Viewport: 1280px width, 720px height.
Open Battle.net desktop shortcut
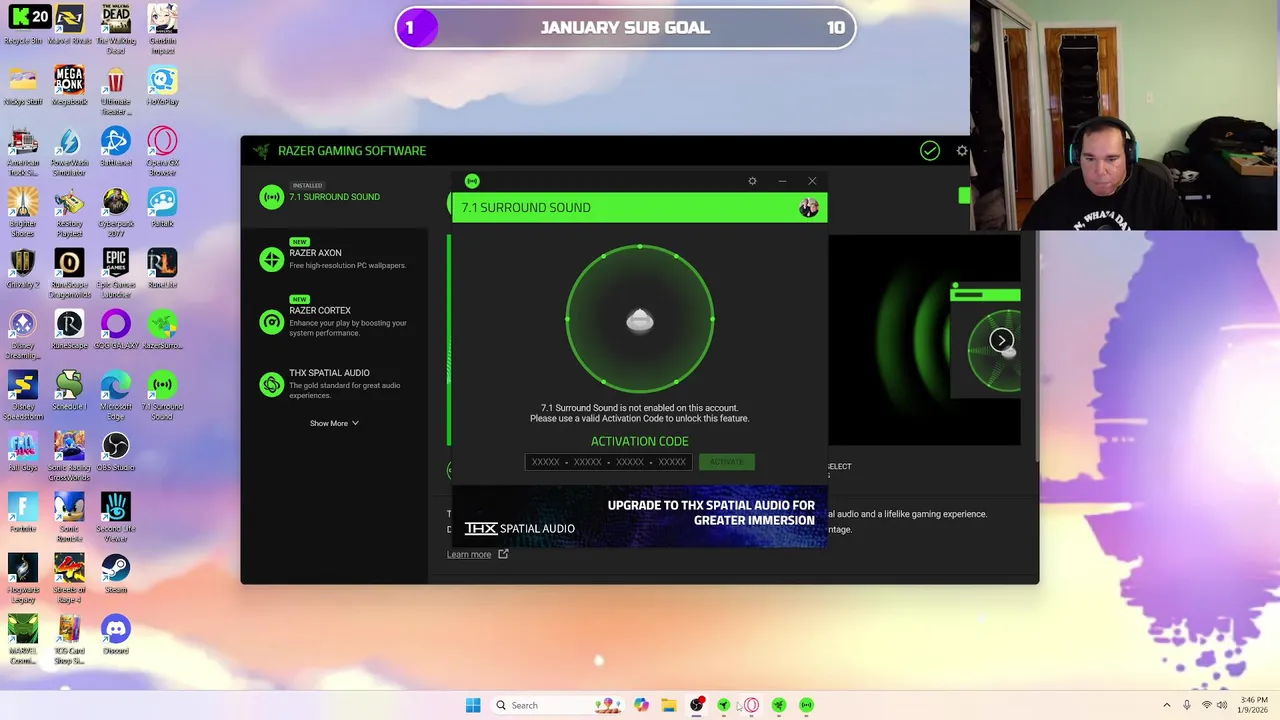click(116, 147)
